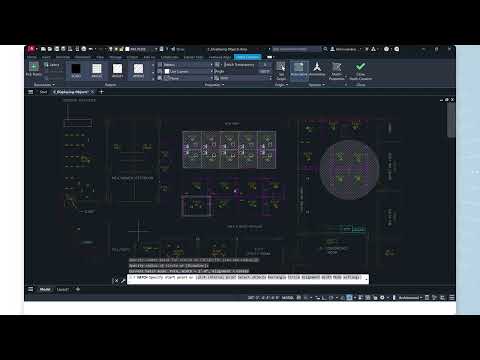Viewport: 480px width, 360px height.
Task: Open the layout tabs hamburger menu
Action: pos(30,289)
